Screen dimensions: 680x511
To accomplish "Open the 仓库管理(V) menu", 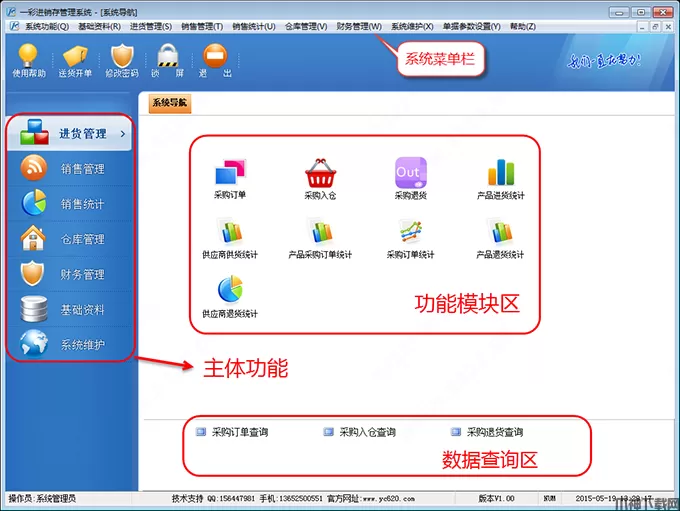I will [x=306, y=26].
